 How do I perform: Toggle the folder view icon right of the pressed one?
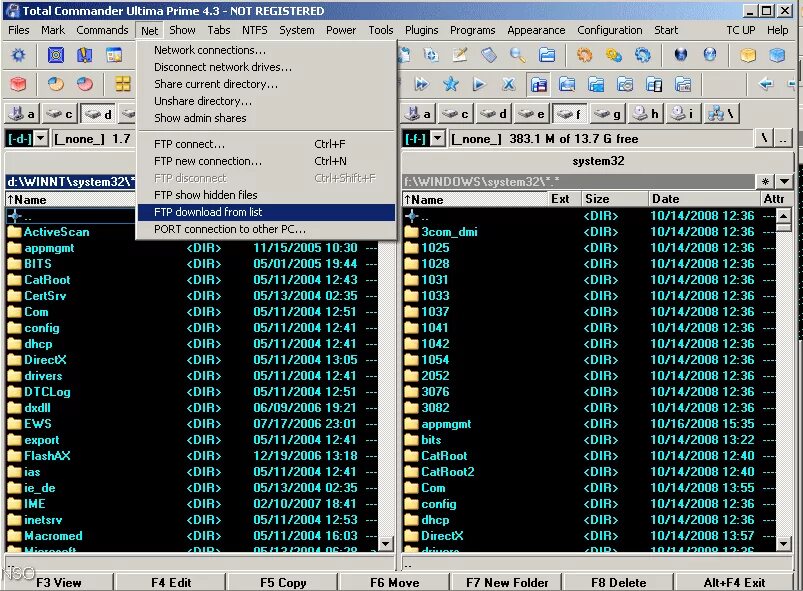[x=567, y=84]
